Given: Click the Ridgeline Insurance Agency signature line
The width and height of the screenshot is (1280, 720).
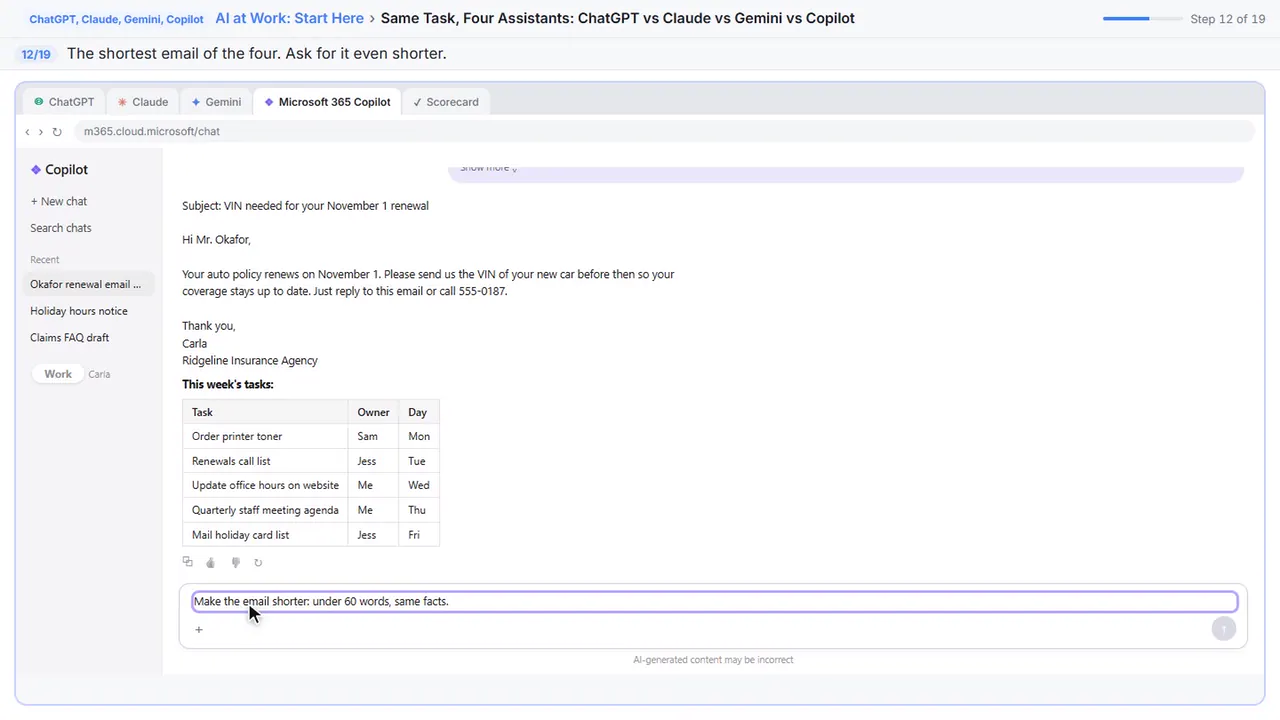Looking at the screenshot, I should [x=250, y=360].
